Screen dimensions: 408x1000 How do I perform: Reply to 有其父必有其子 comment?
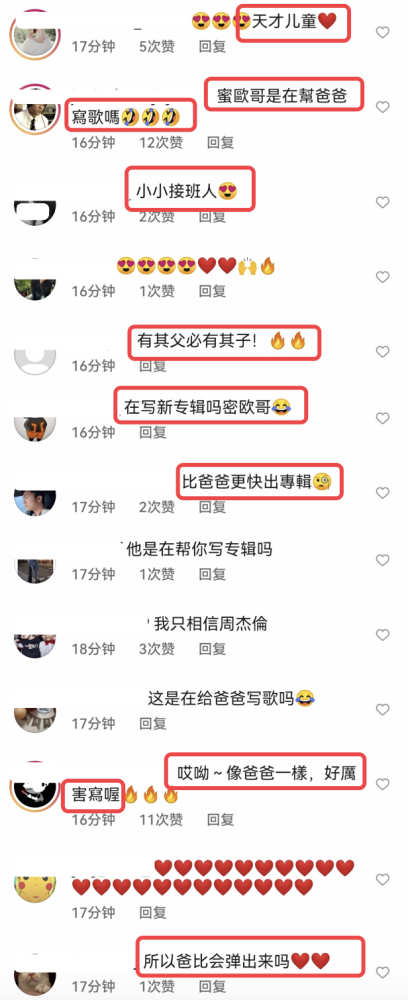[153, 366]
